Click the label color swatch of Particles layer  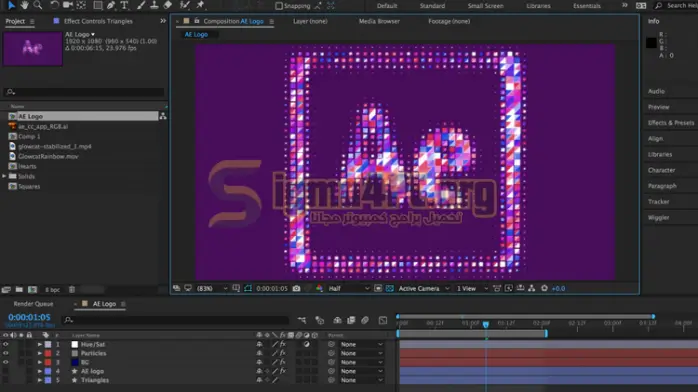48,353
